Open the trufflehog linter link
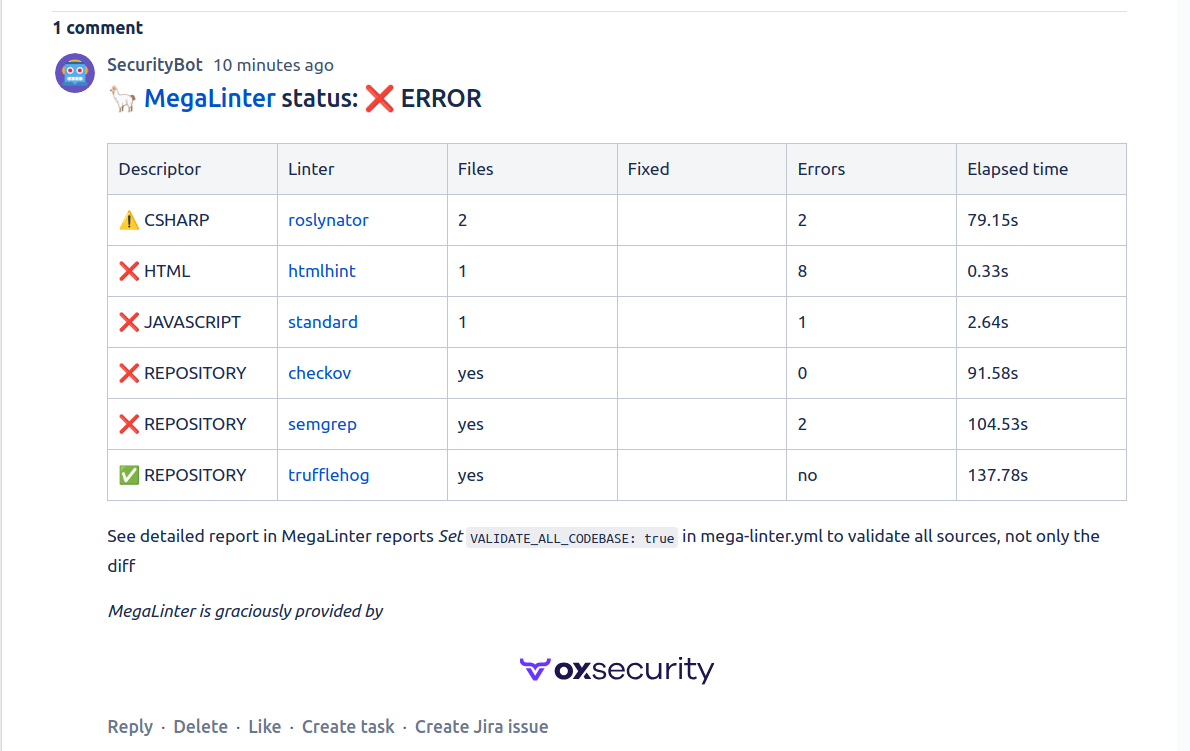The height and width of the screenshot is (751, 1190). tap(329, 475)
